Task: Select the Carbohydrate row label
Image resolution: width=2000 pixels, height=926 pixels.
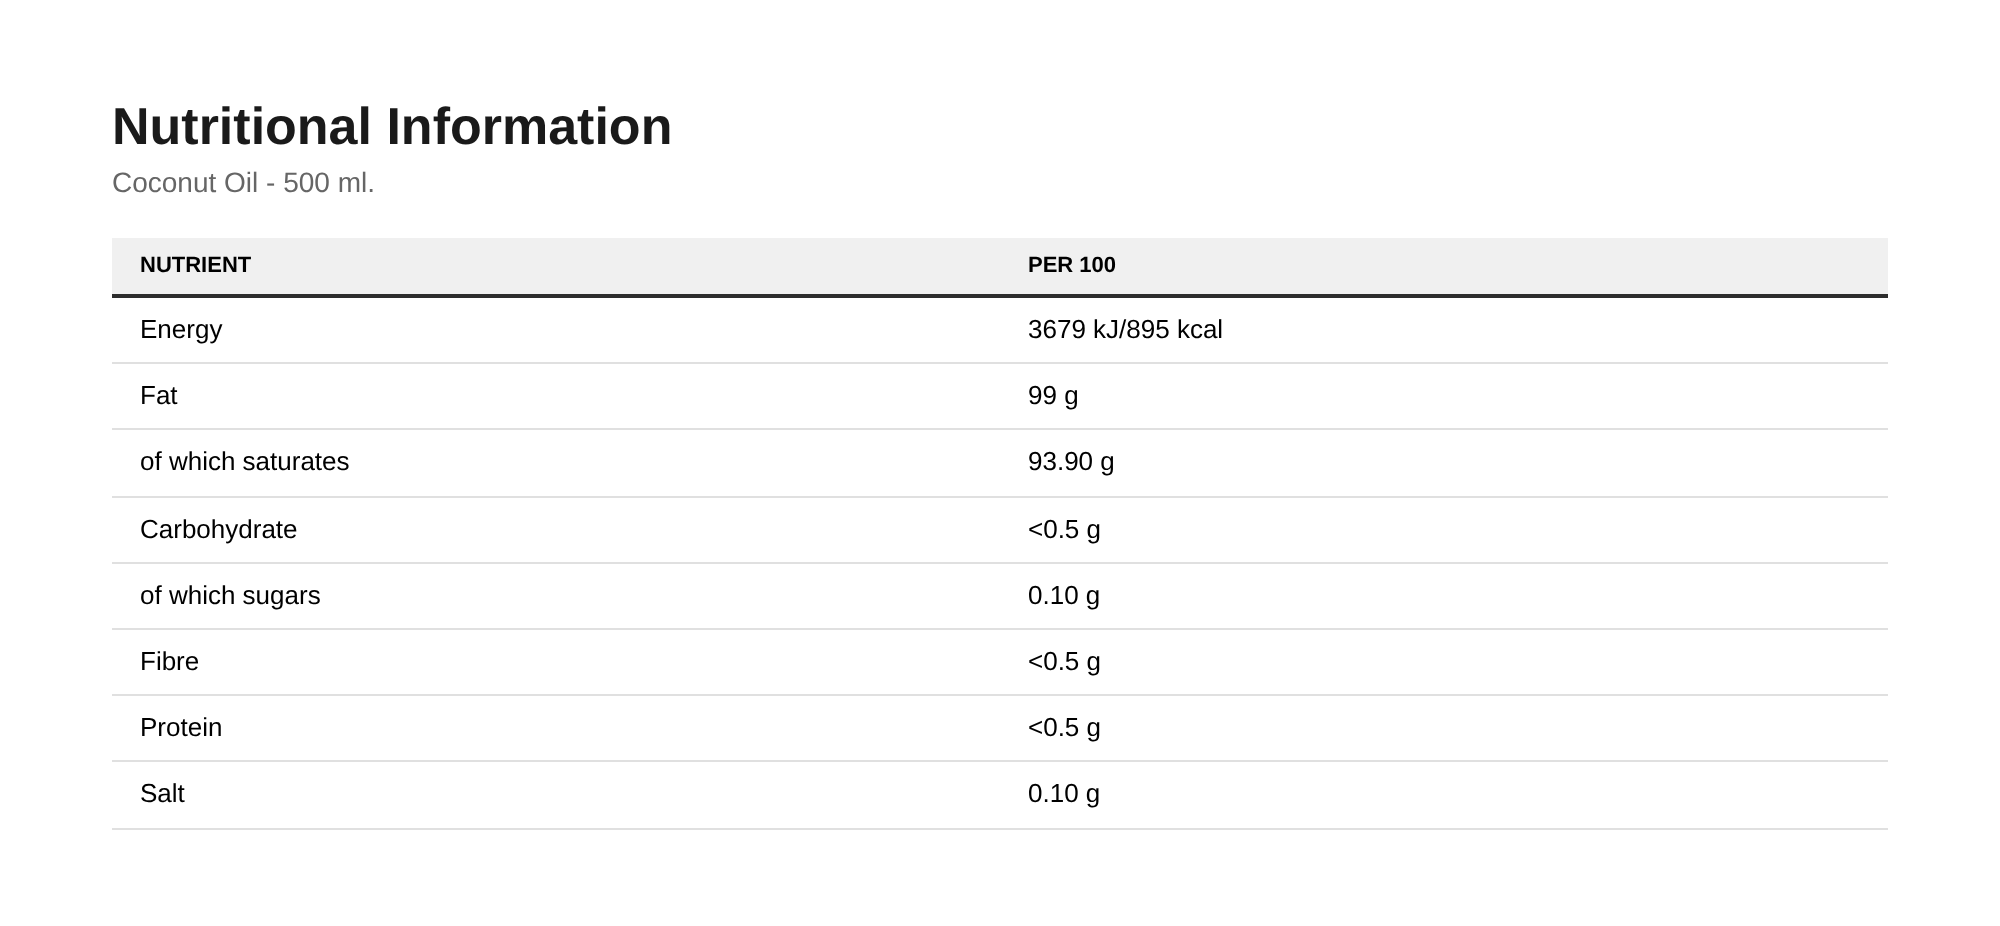Action: click(218, 530)
